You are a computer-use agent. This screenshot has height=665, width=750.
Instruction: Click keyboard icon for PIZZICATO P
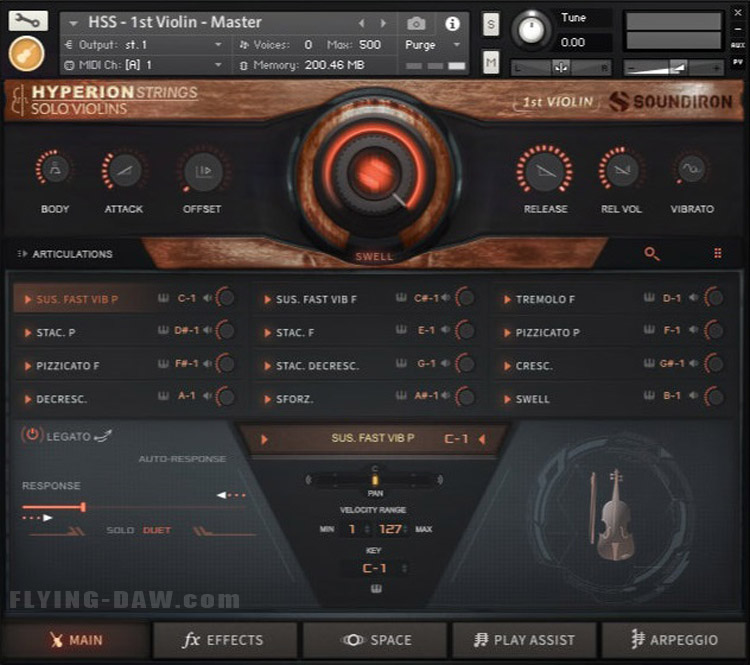649,330
